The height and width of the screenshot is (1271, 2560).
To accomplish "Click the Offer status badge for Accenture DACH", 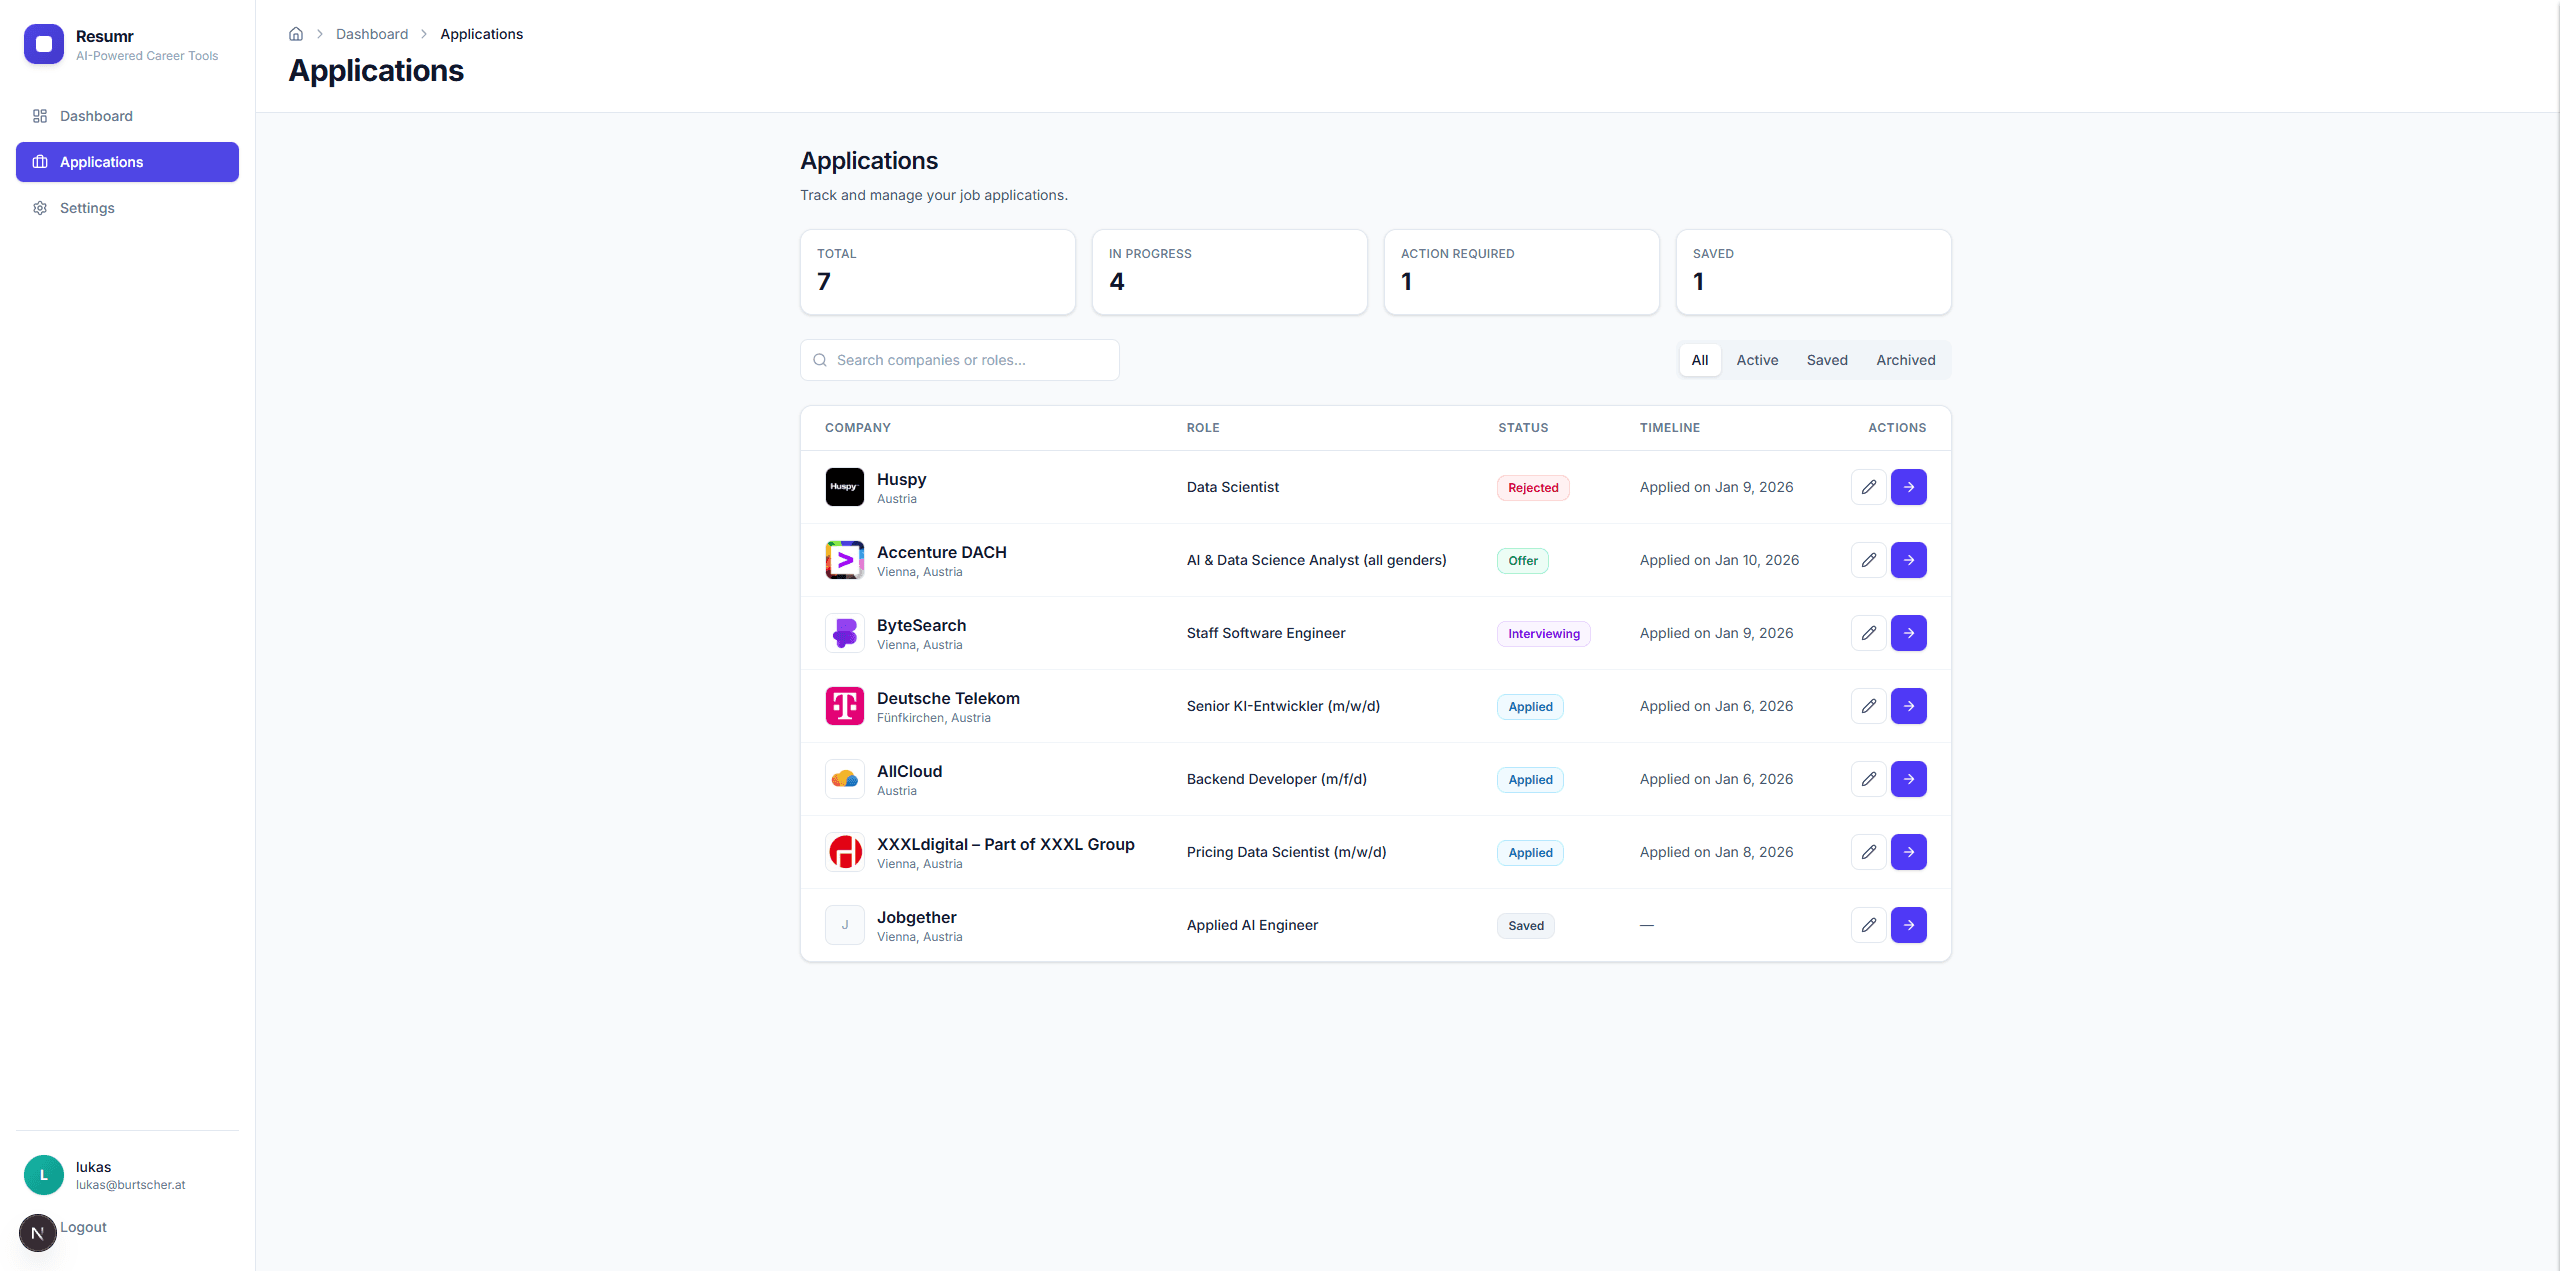I will coord(1522,560).
